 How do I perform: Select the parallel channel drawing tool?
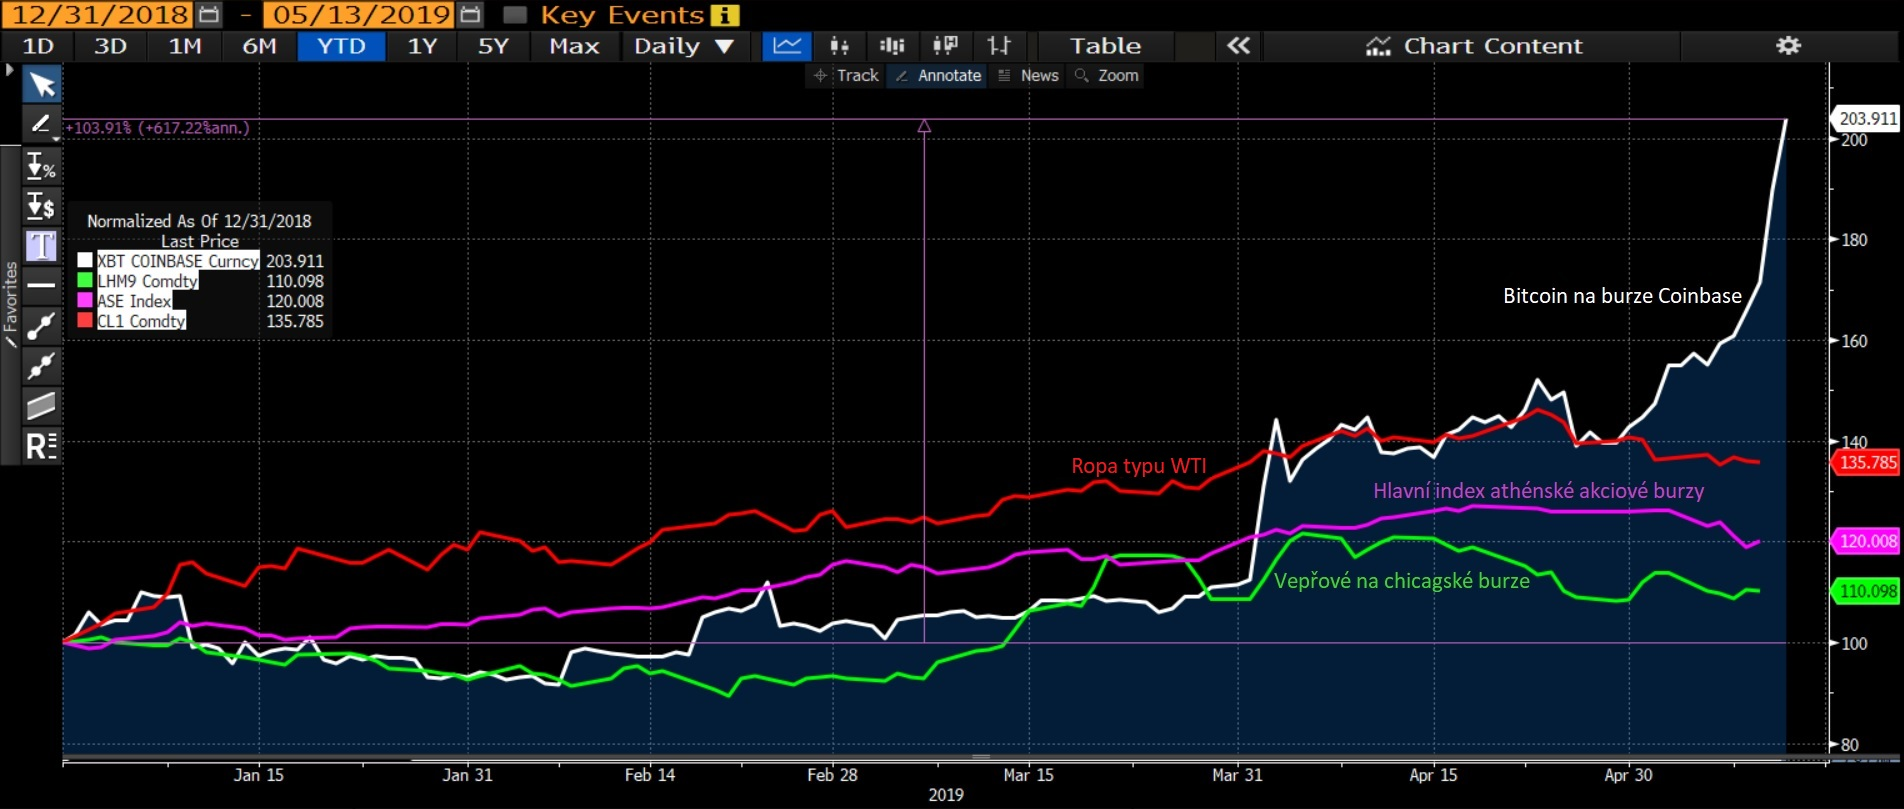click(x=41, y=406)
